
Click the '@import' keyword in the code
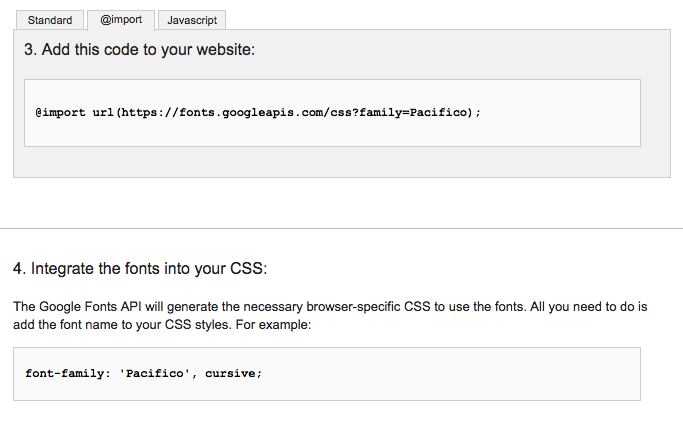click(60, 113)
